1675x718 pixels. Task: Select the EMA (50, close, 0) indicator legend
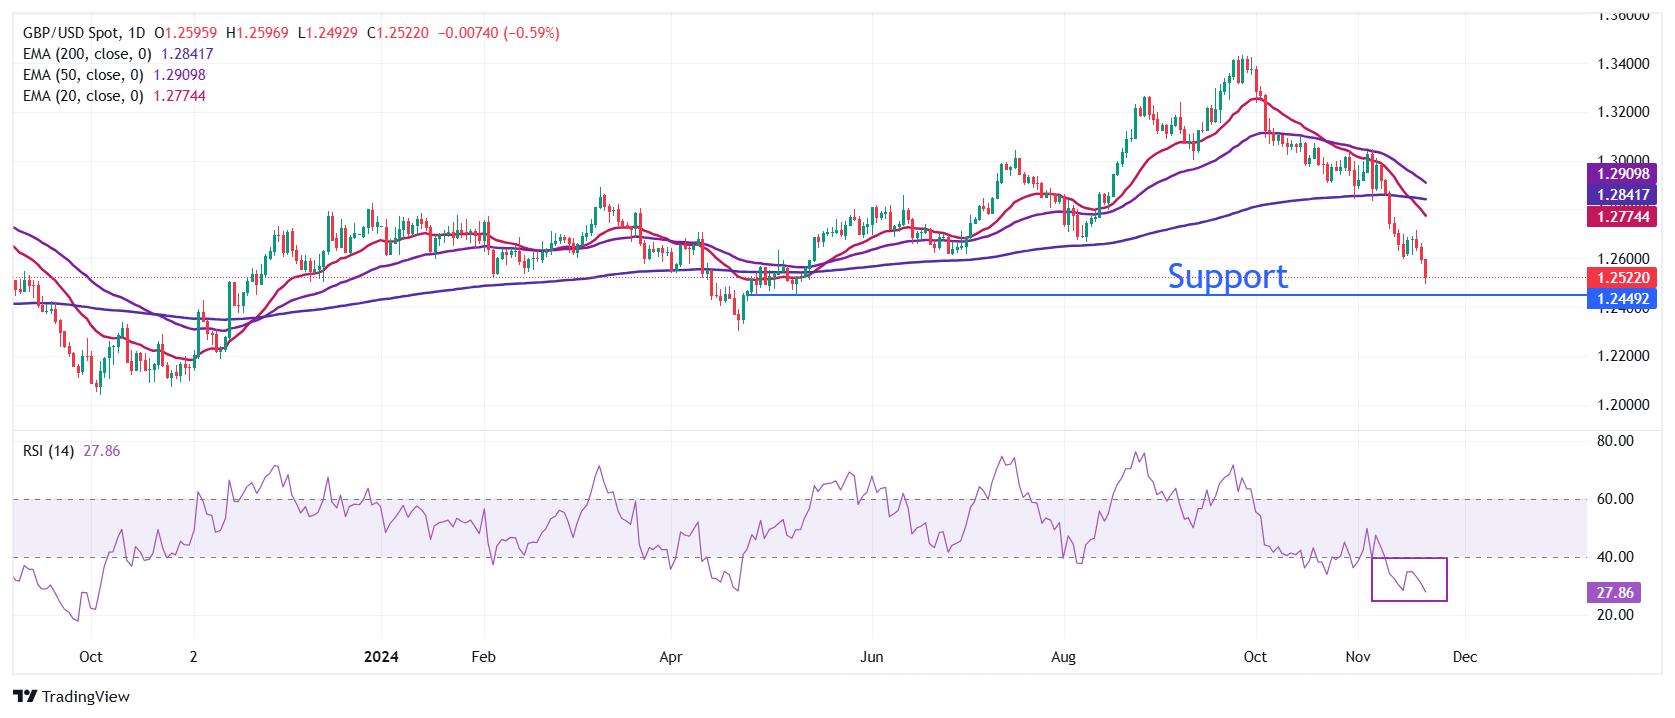(x=83, y=75)
